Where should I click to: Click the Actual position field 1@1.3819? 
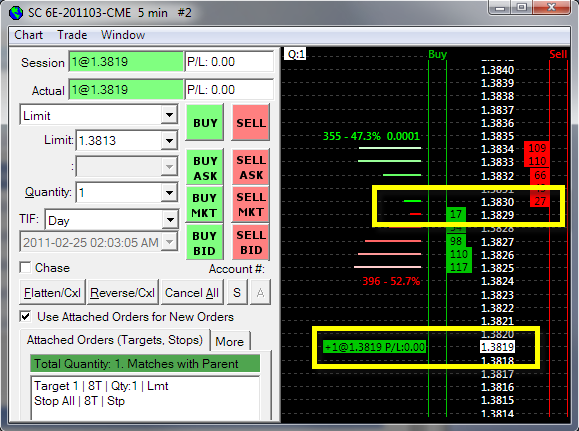[126, 90]
